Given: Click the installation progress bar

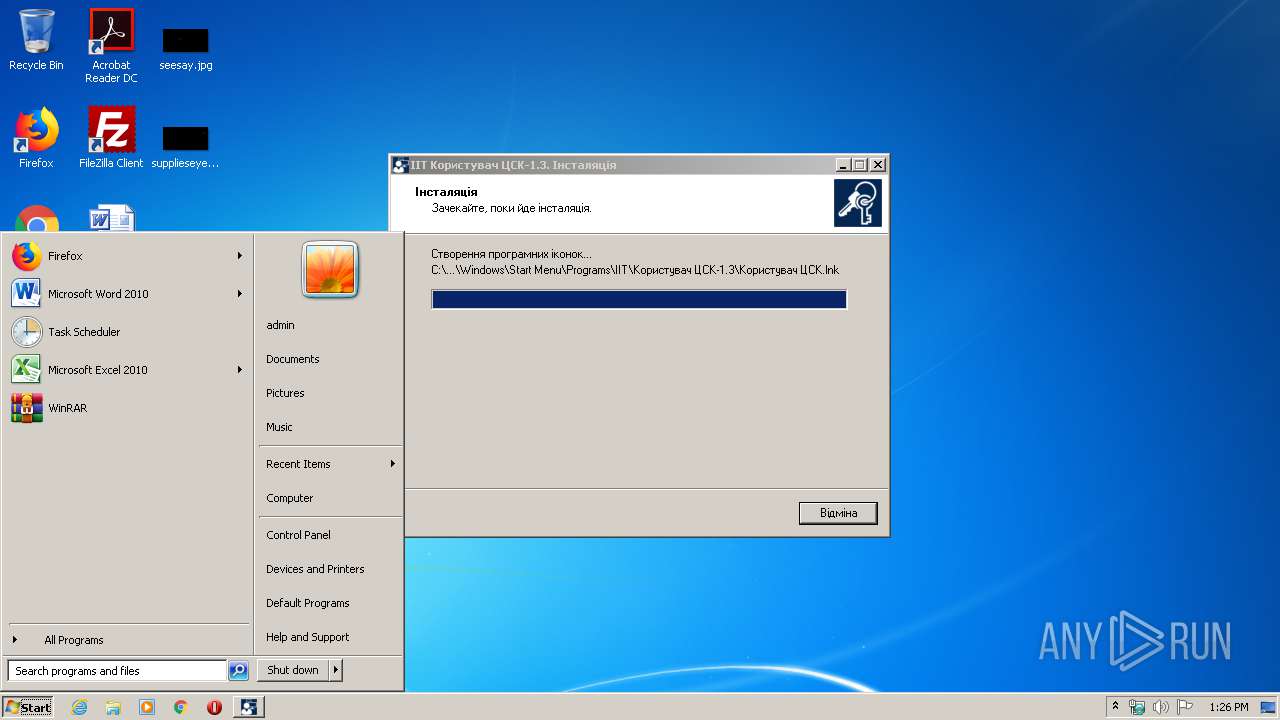Looking at the screenshot, I should [x=639, y=299].
